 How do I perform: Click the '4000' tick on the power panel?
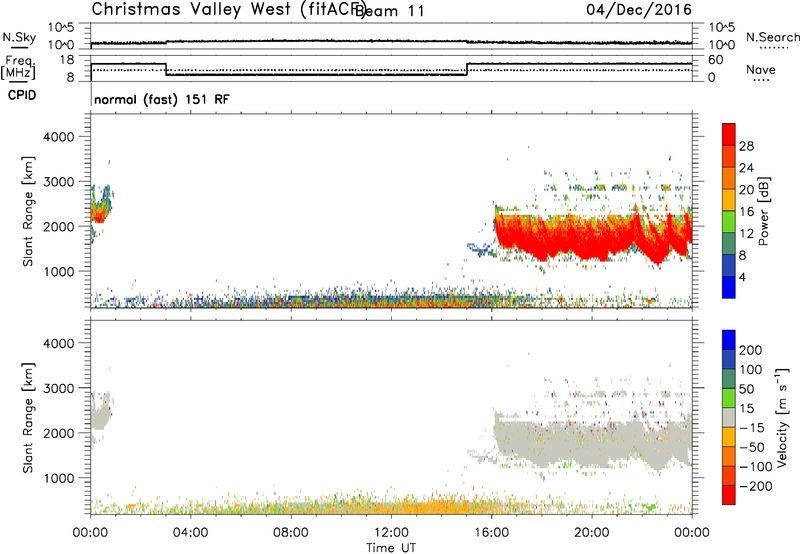(59, 137)
